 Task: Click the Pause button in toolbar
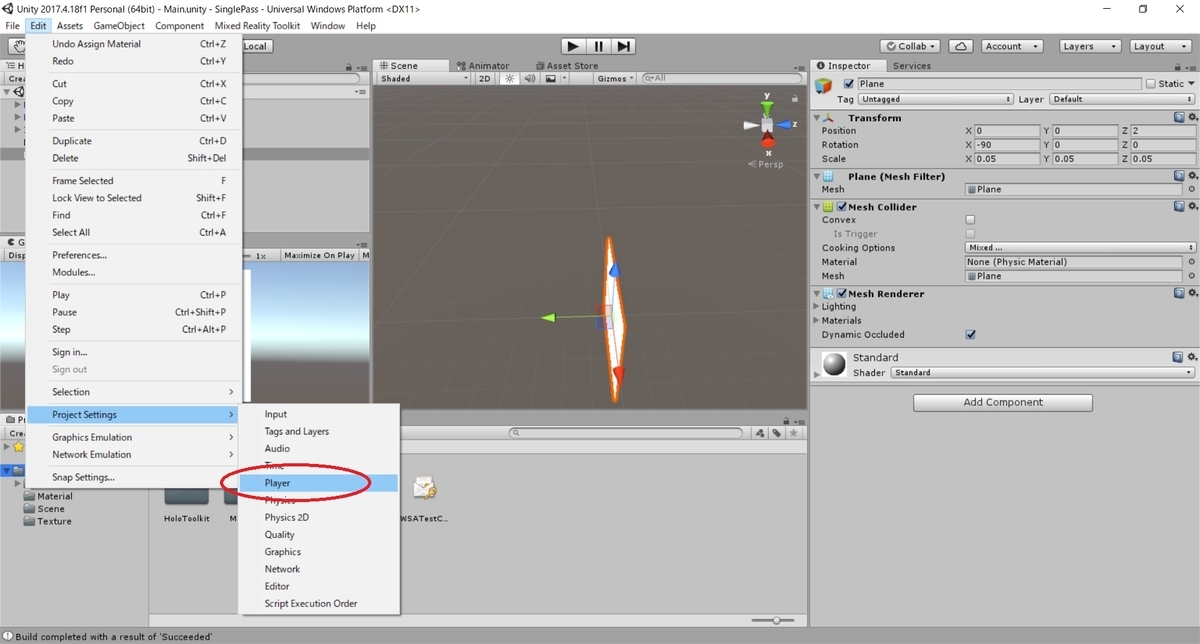pos(598,46)
